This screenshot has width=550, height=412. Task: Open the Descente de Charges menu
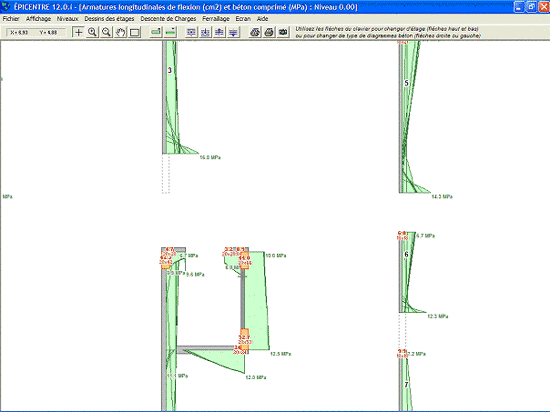[168, 19]
